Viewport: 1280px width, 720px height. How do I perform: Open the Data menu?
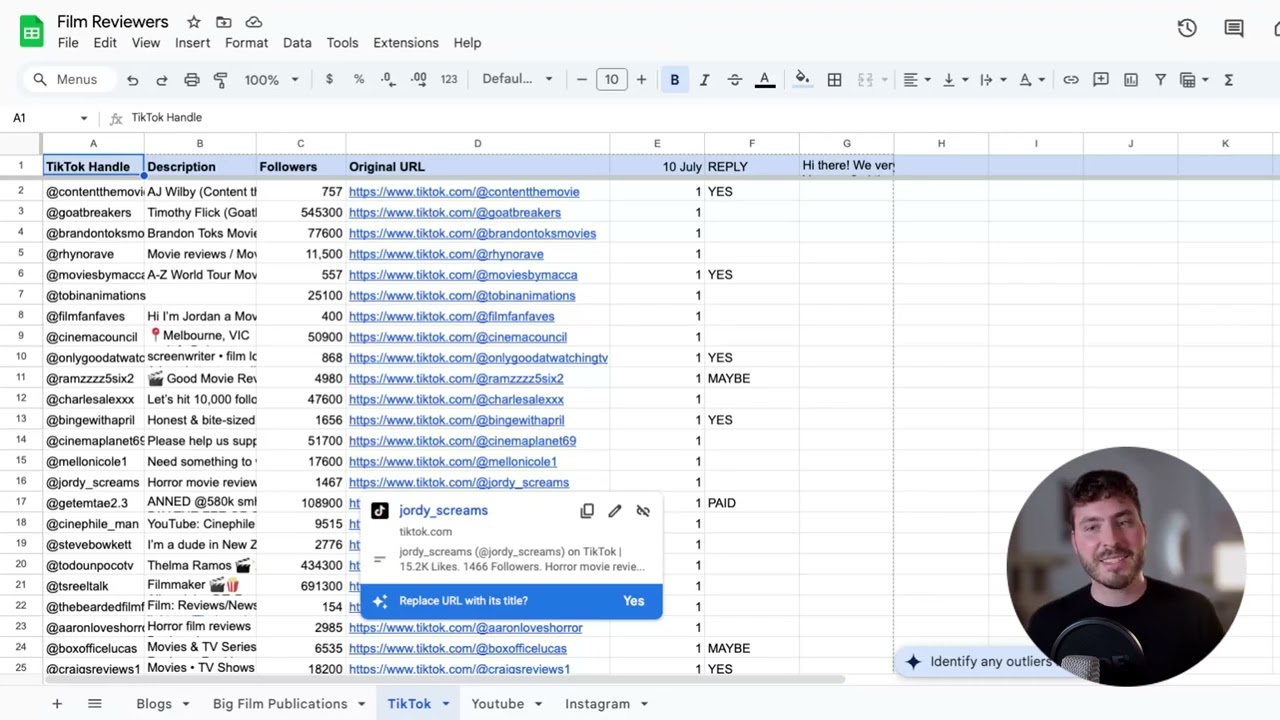point(297,43)
